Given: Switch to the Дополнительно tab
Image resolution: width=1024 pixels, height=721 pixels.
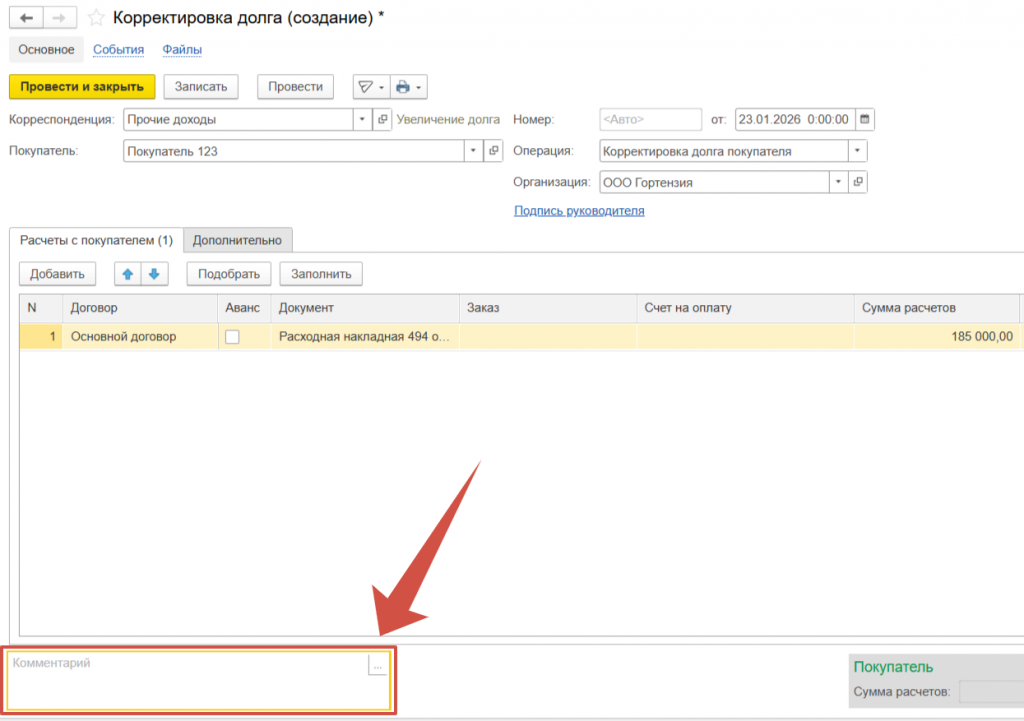Looking at the screenshot, I should [x=238, y=240].
